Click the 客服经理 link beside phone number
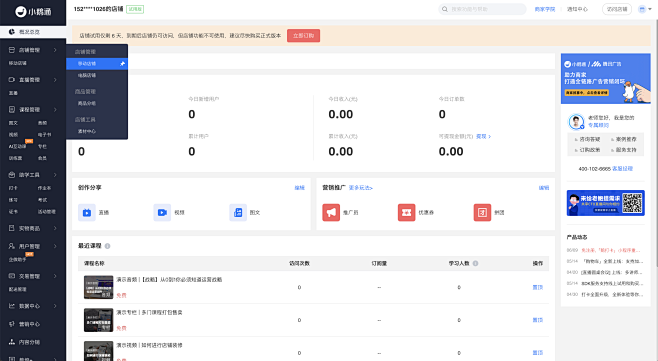 click(x=622, y=169)
